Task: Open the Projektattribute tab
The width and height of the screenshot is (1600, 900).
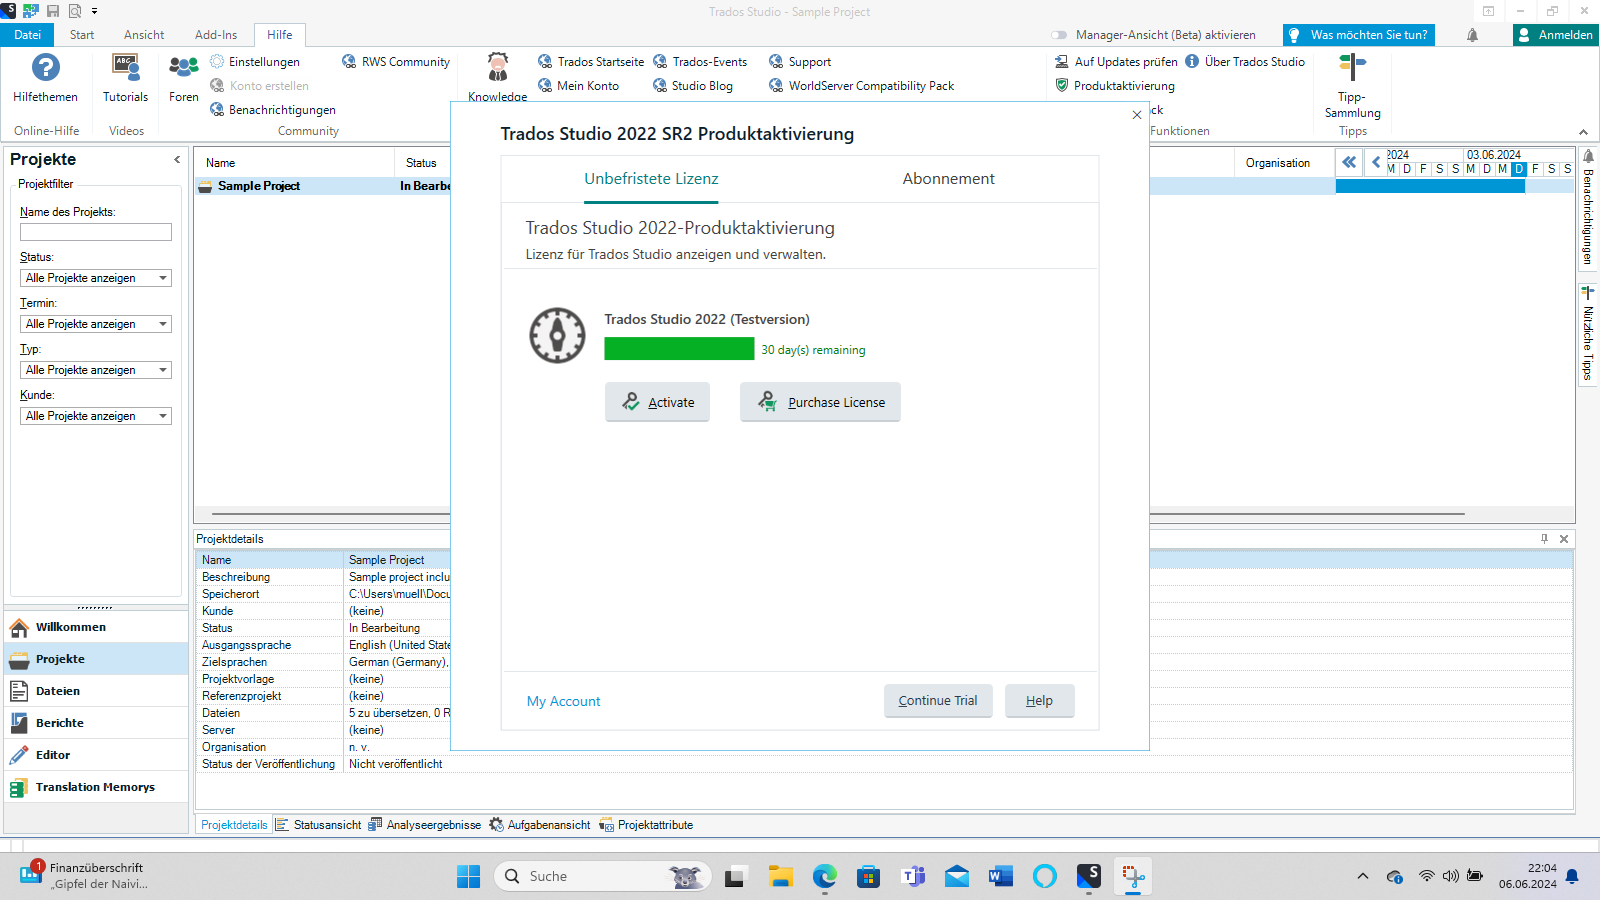Action: pos(646,825)
